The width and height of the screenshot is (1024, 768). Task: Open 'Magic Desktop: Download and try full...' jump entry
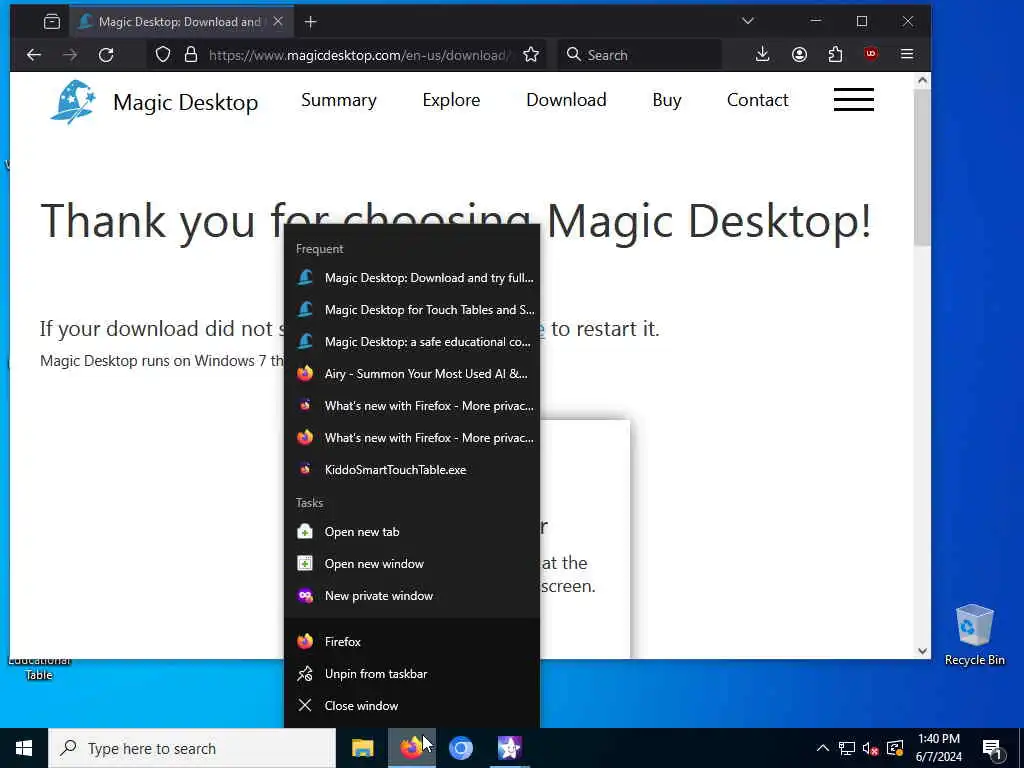point(412,278)
